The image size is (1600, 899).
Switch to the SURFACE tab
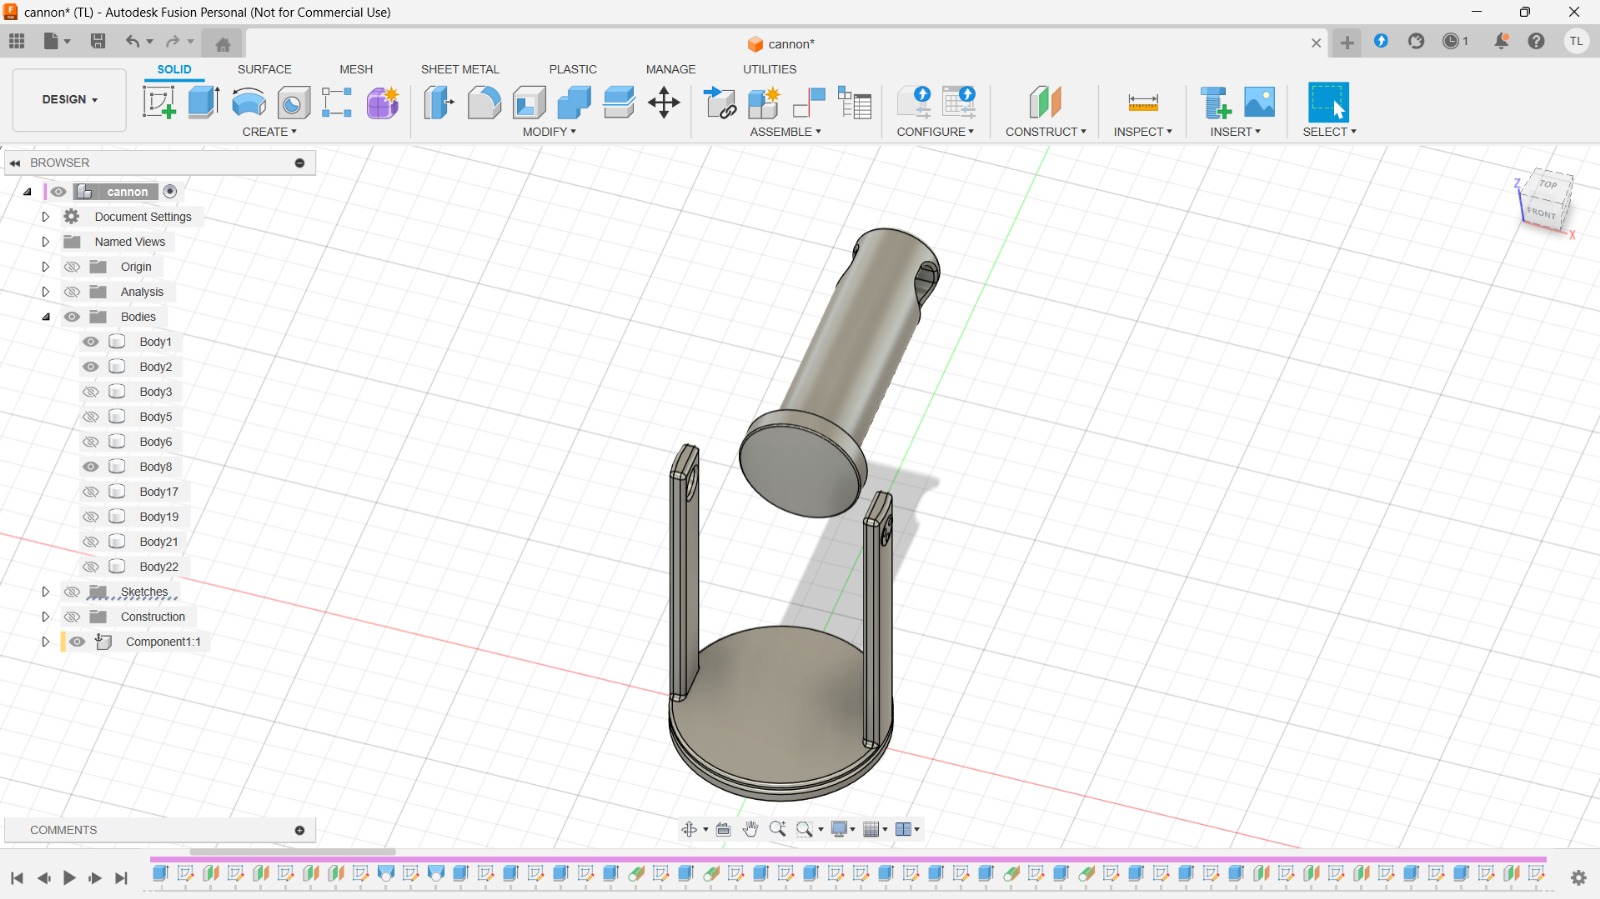click(x=264, y=69)
